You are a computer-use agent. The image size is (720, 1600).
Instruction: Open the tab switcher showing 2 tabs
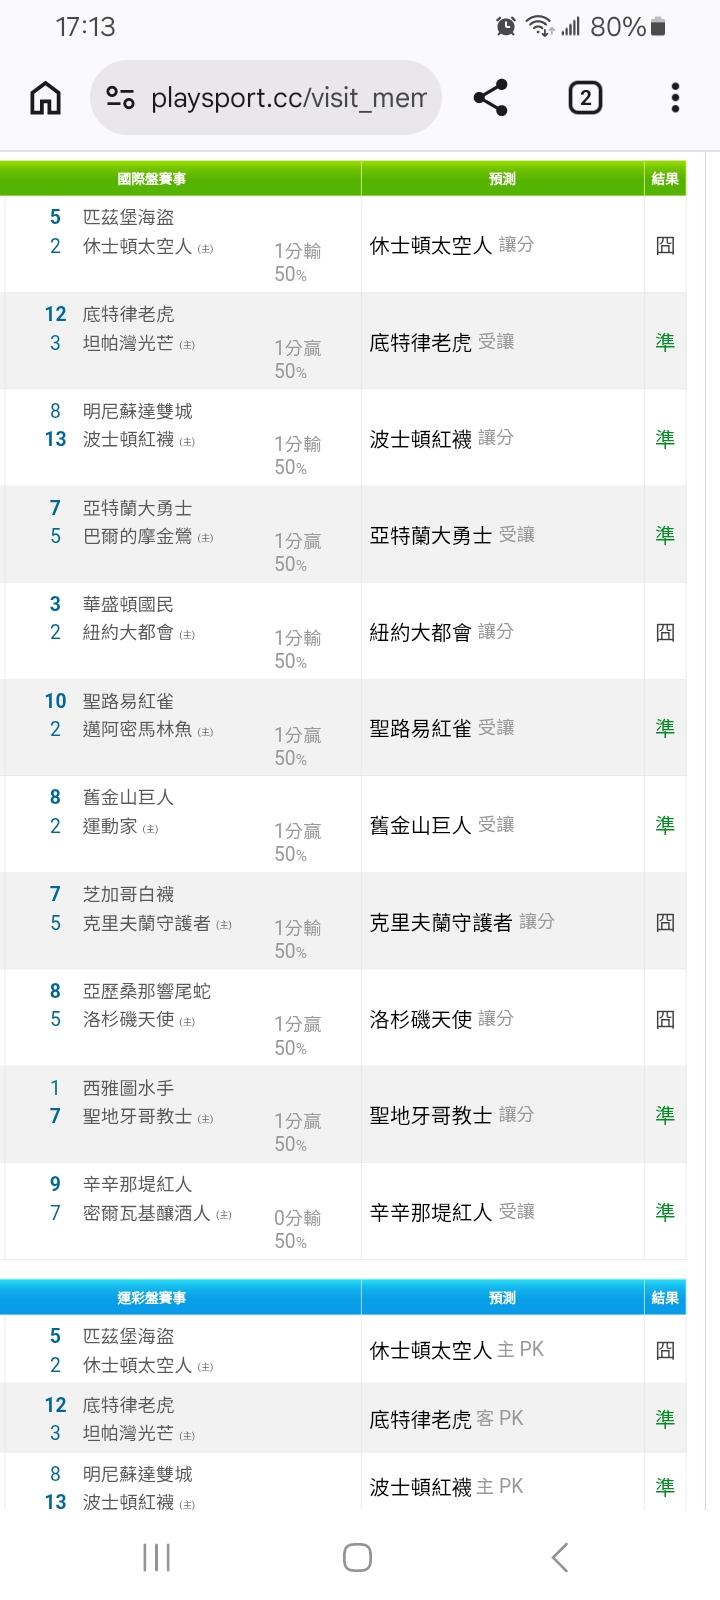coord(585,98)
